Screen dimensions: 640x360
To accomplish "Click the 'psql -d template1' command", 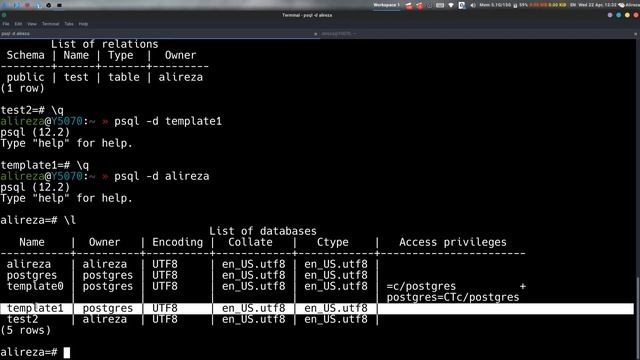I will coord(168,121).
